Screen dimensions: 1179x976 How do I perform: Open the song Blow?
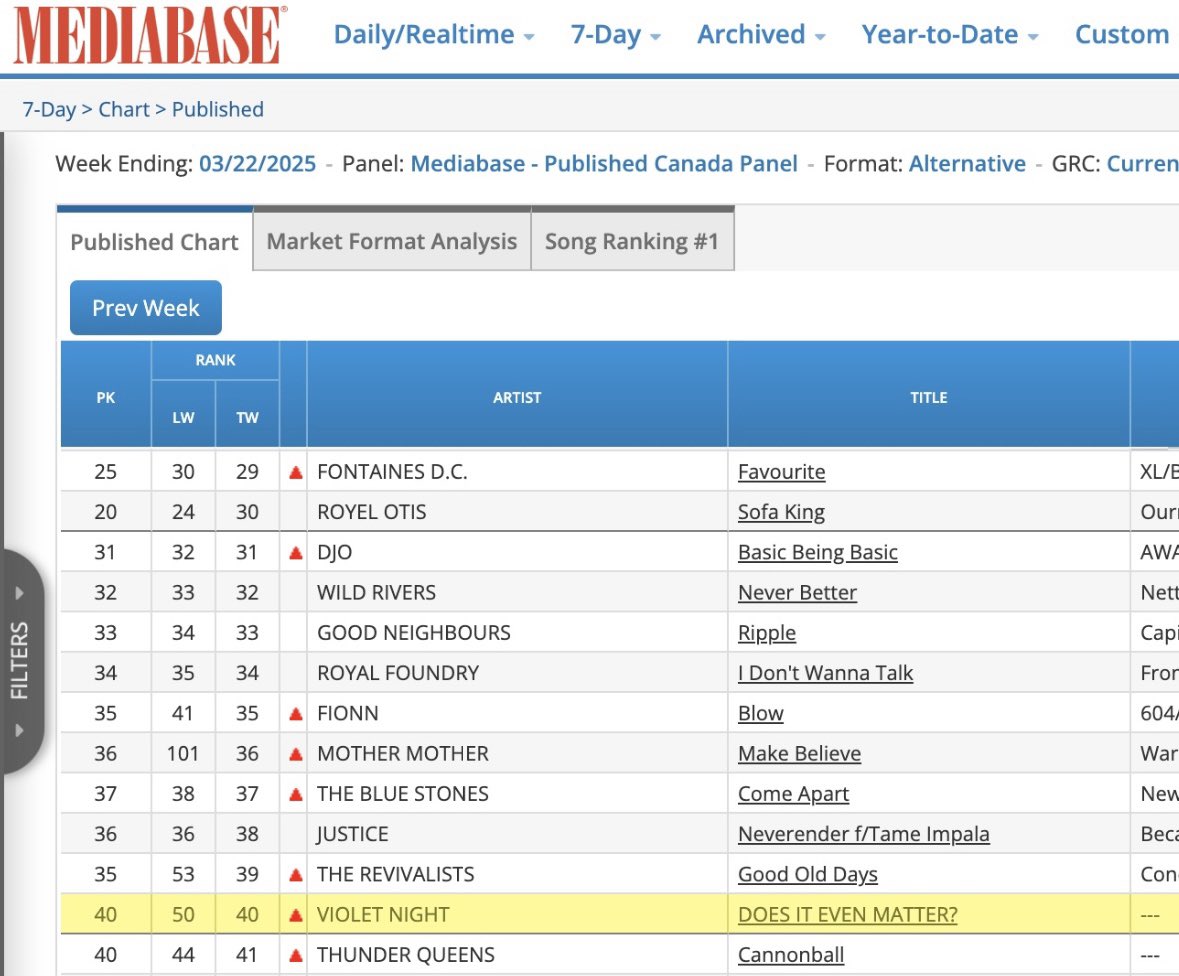(760, 714)
